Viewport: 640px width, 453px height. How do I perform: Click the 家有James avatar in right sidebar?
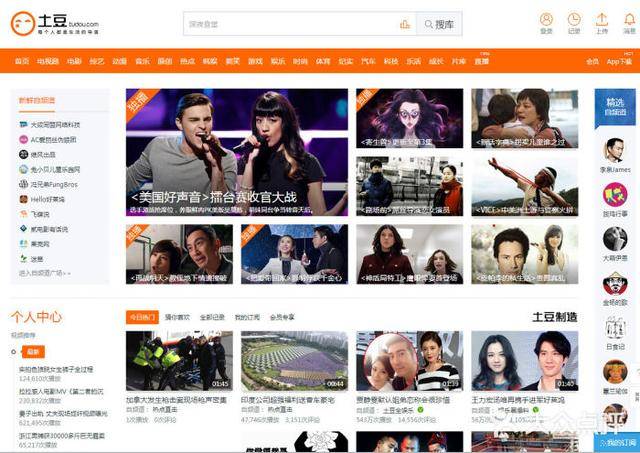(x=615, y=150)
